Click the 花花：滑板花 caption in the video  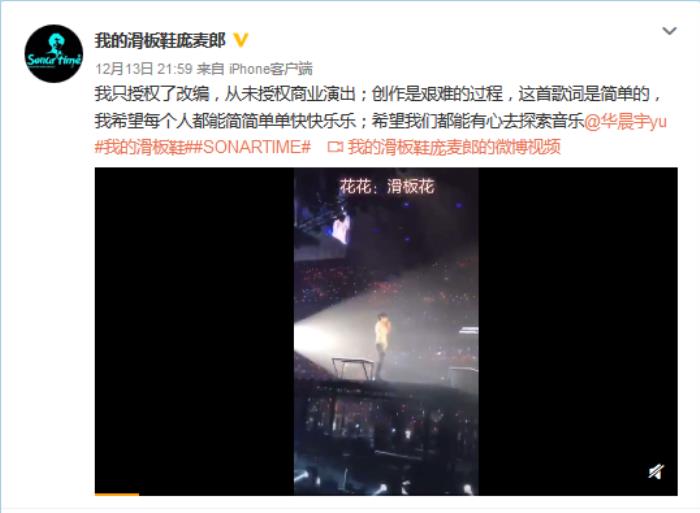point(387,186)
